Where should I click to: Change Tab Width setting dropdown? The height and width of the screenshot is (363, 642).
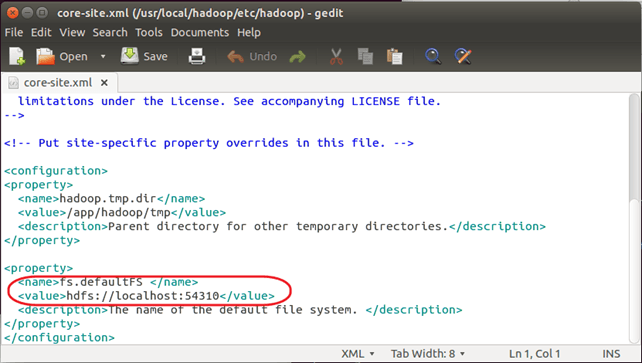[428, 354]
